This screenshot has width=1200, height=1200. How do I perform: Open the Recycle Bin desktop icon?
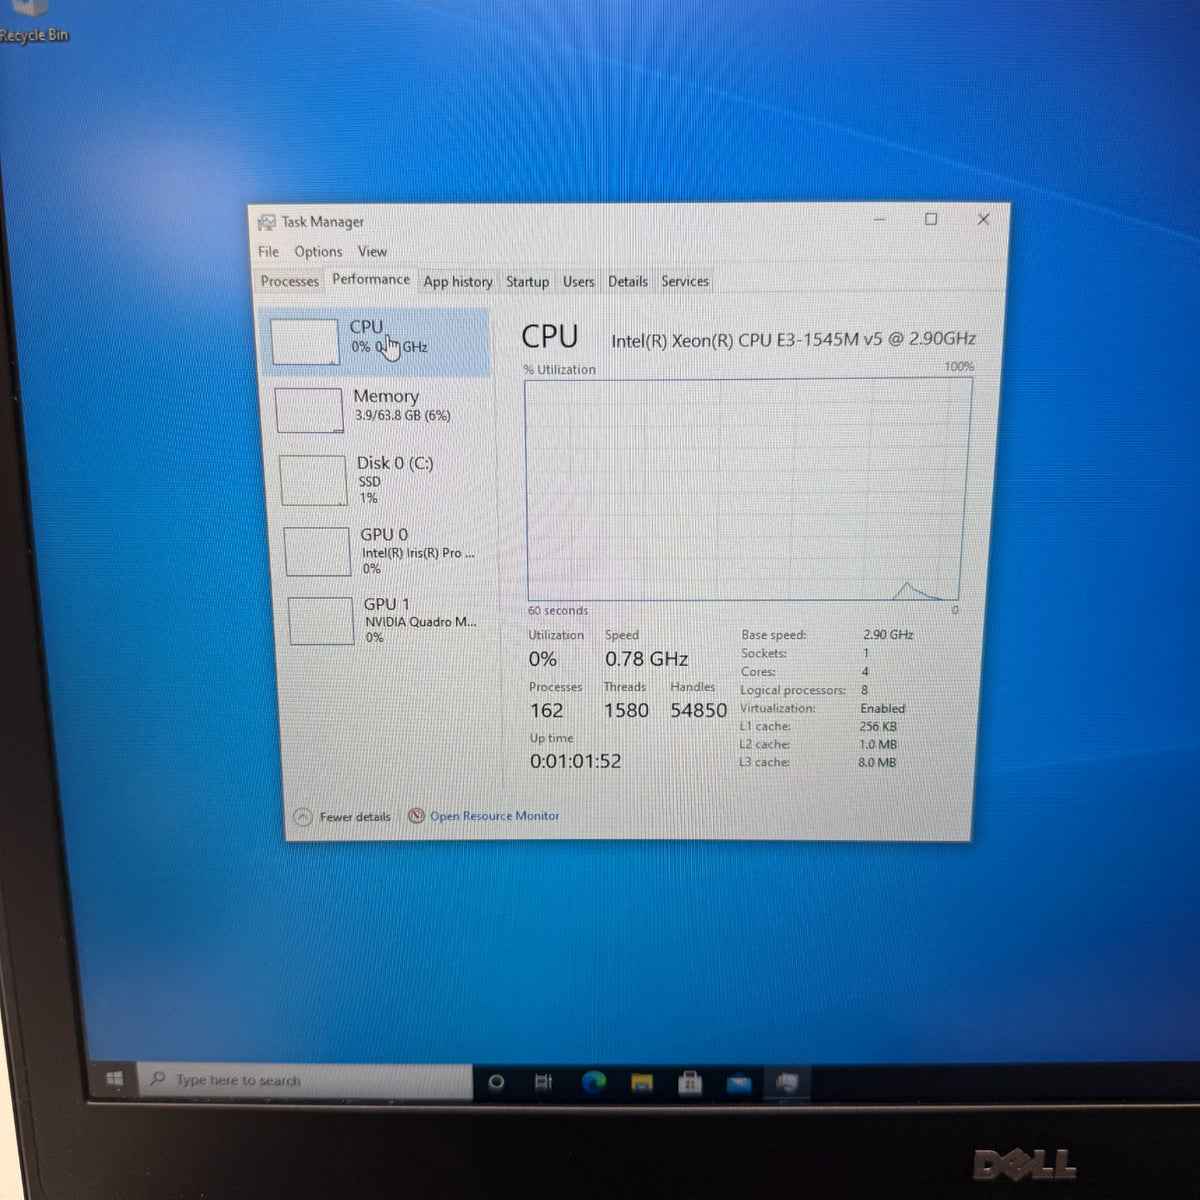click(x=32, y=22)
